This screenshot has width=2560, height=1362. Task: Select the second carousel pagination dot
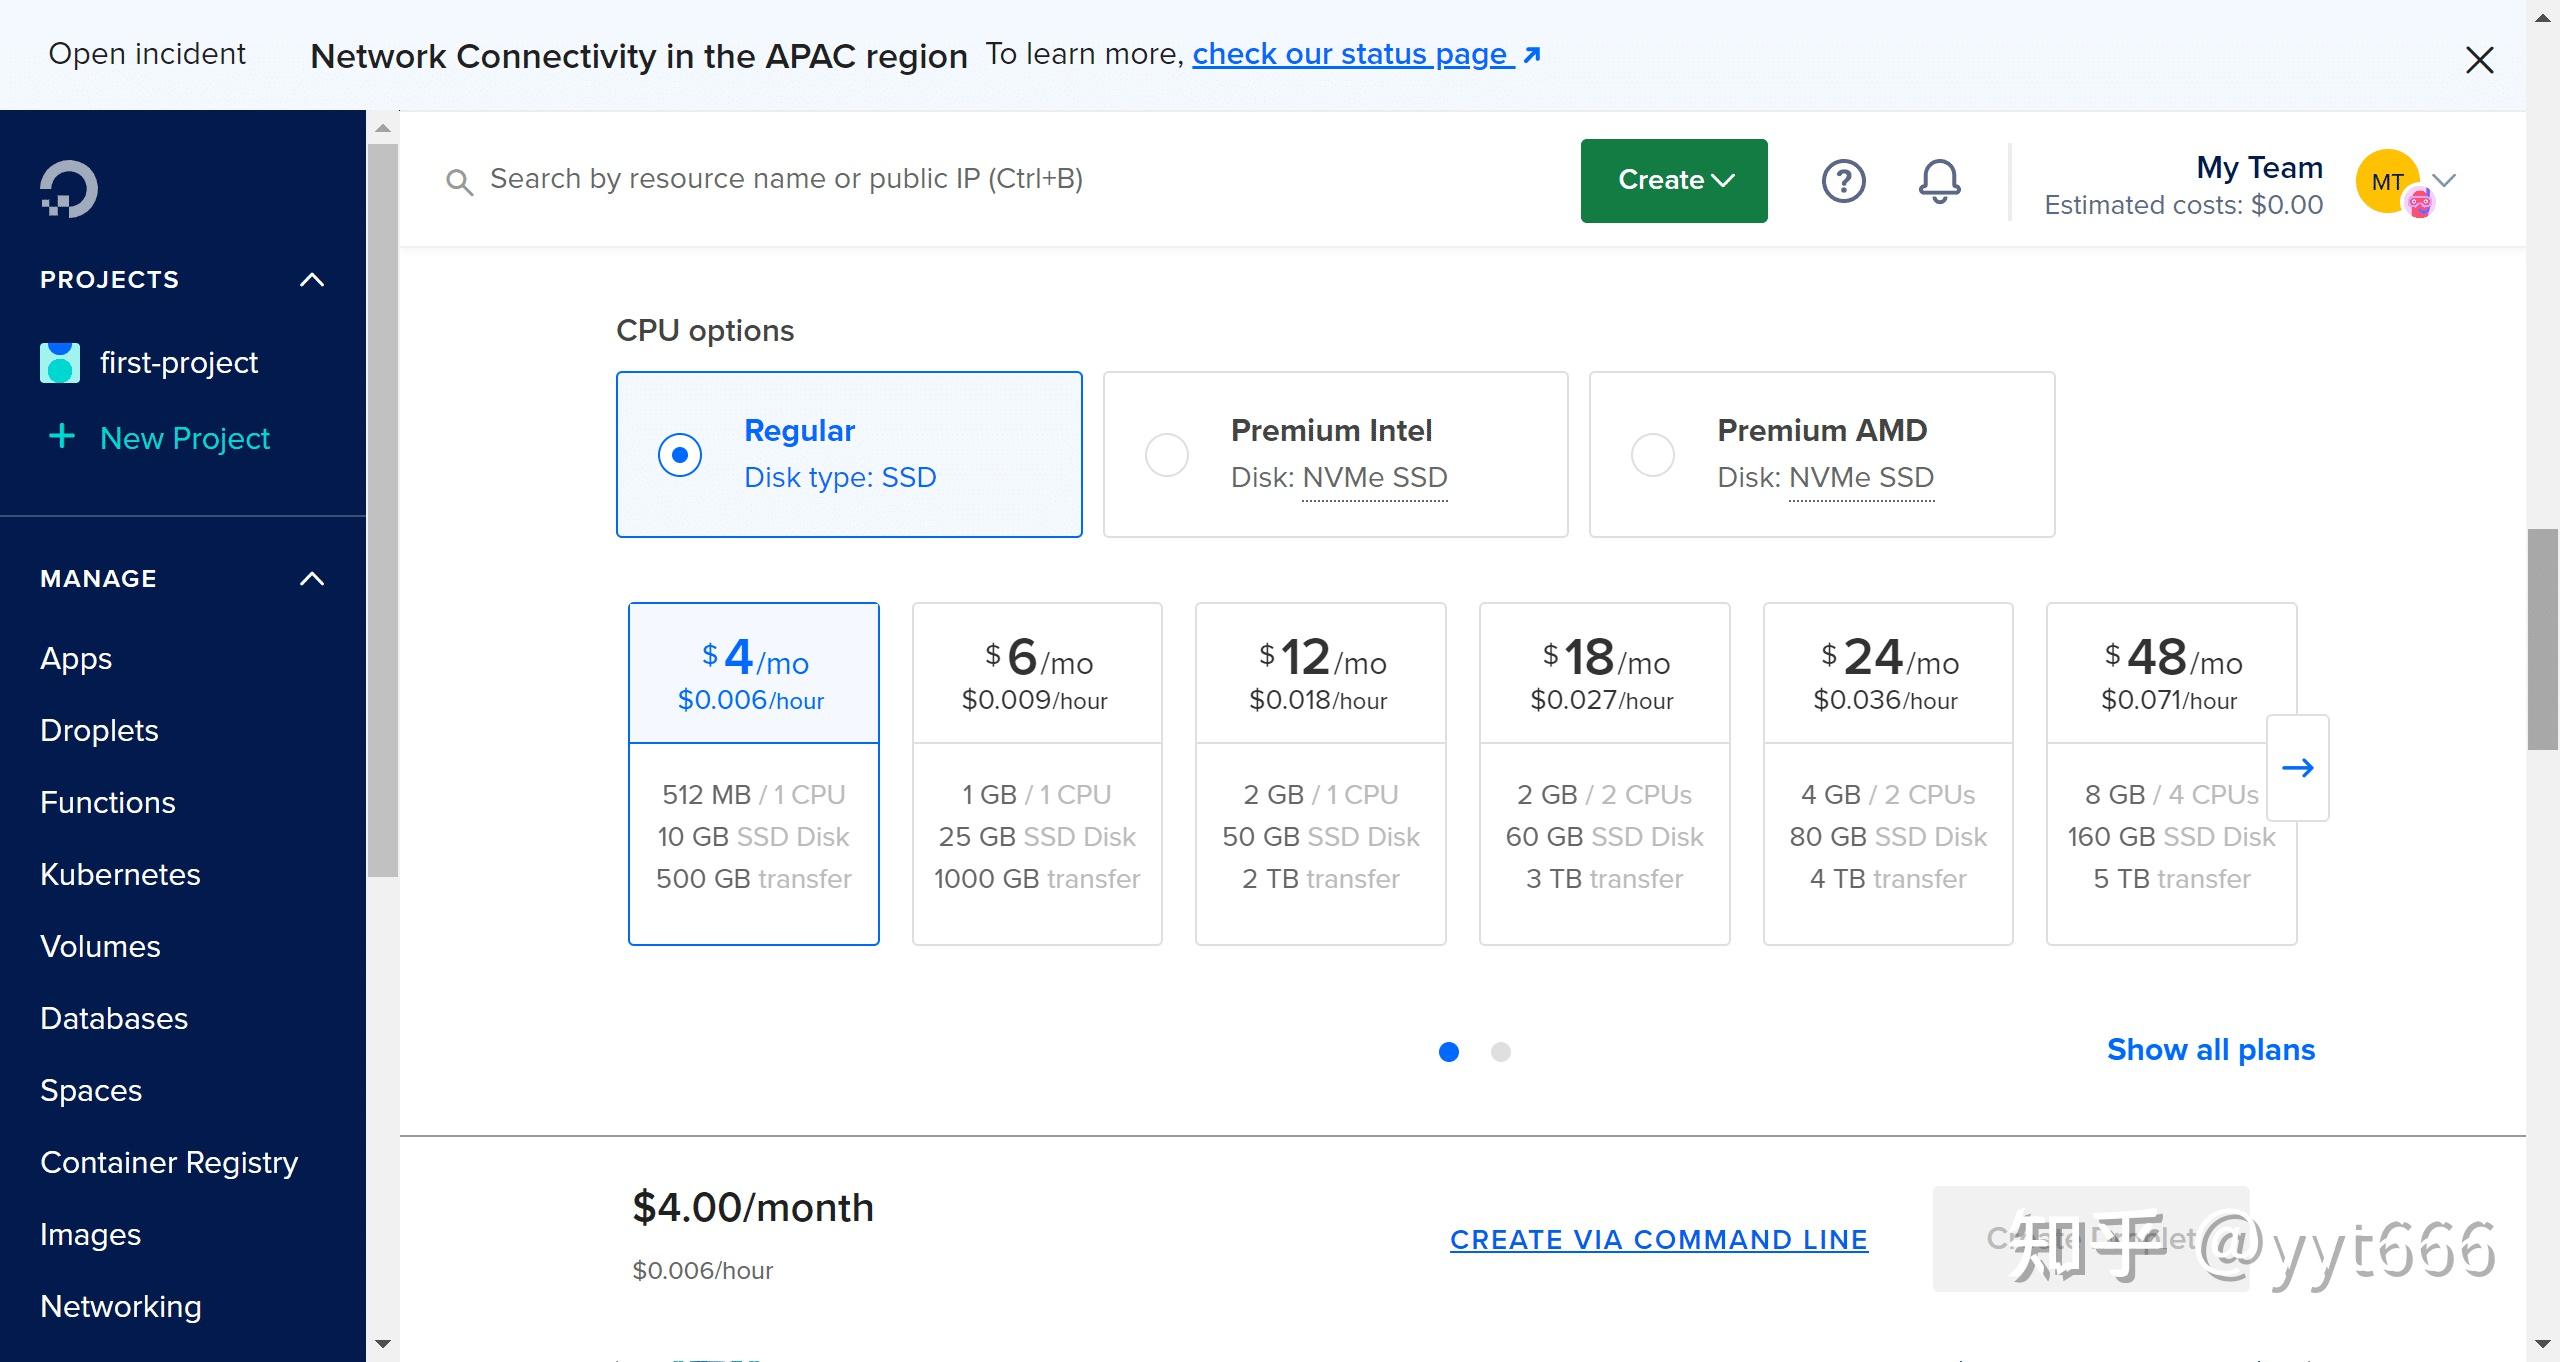(x=1501, y=1052)
